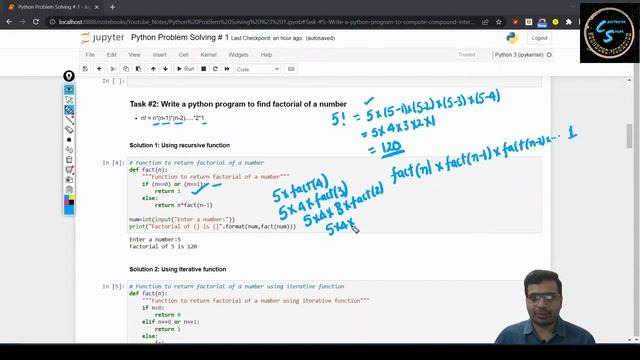The image size is (640, 360).
Task: Click the browser address bar URL
Action: (x=266, y=22)
